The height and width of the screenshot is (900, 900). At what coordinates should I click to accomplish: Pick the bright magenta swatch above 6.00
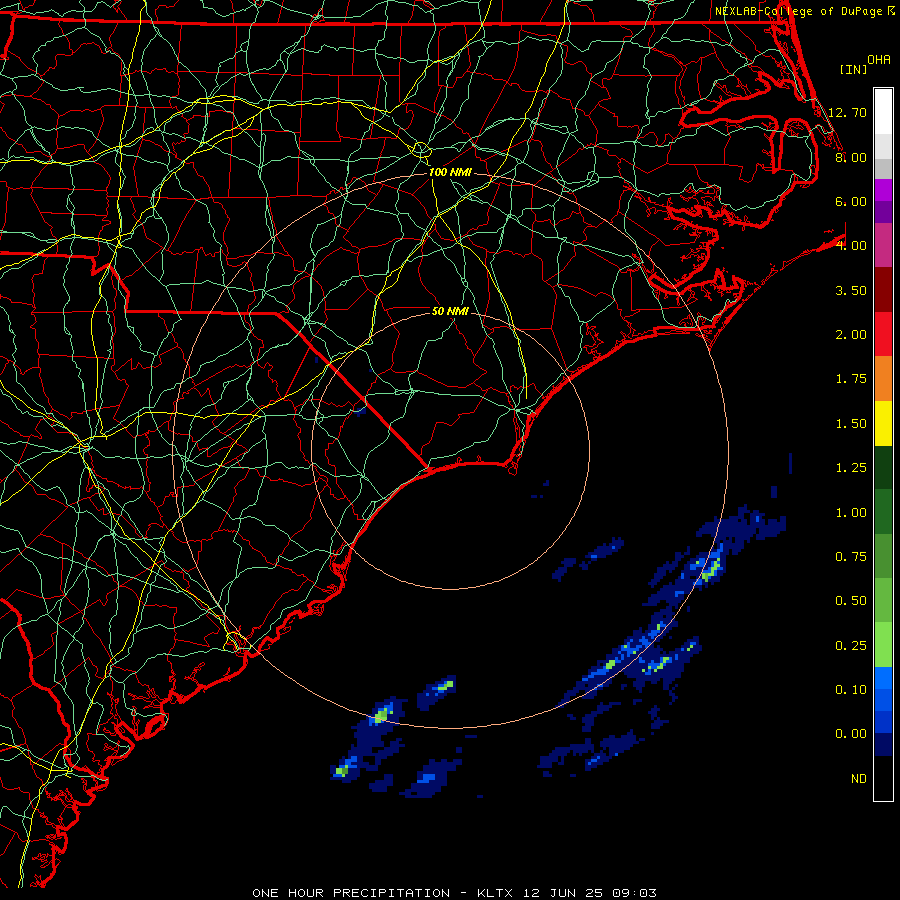(x=883, y=190)
